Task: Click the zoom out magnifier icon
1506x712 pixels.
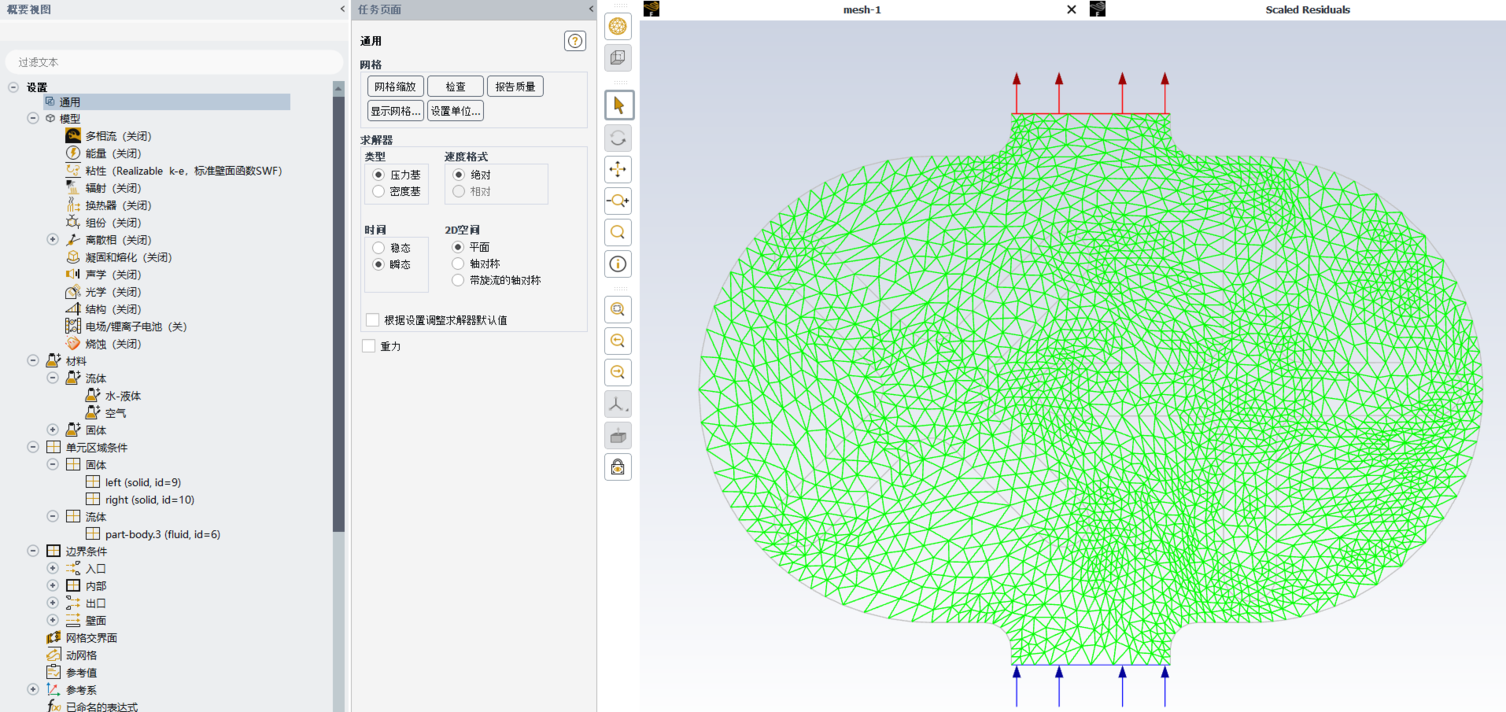Action: [618, 373]
